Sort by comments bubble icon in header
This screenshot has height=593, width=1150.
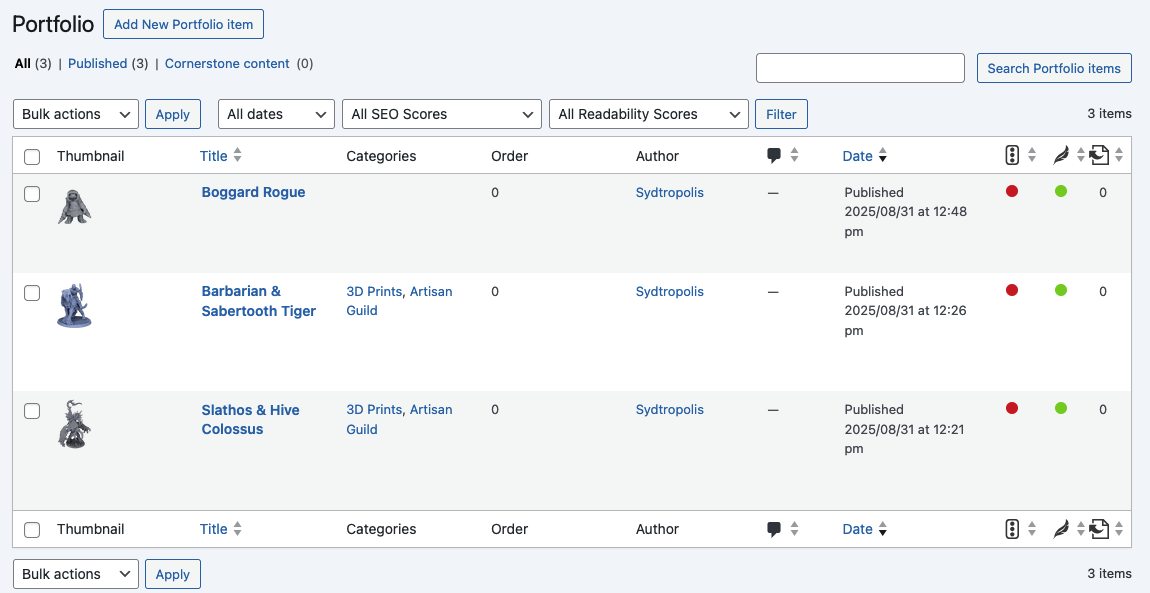(x=774, y=155)
